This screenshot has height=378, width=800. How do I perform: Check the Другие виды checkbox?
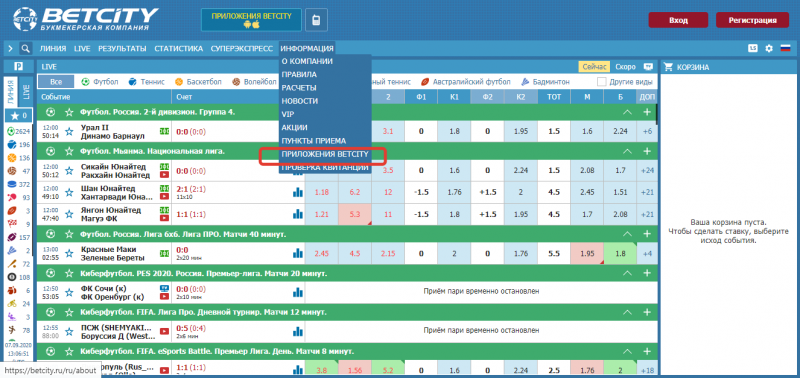pos(602,82)
